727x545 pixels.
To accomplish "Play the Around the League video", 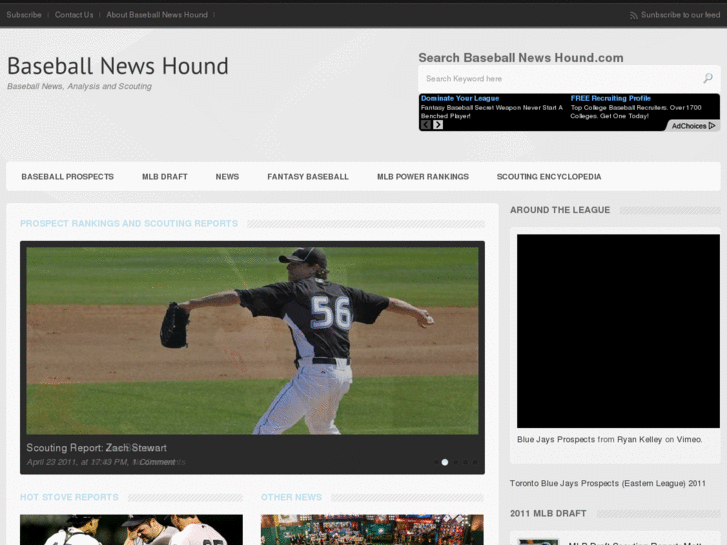I will pos(618,331).
